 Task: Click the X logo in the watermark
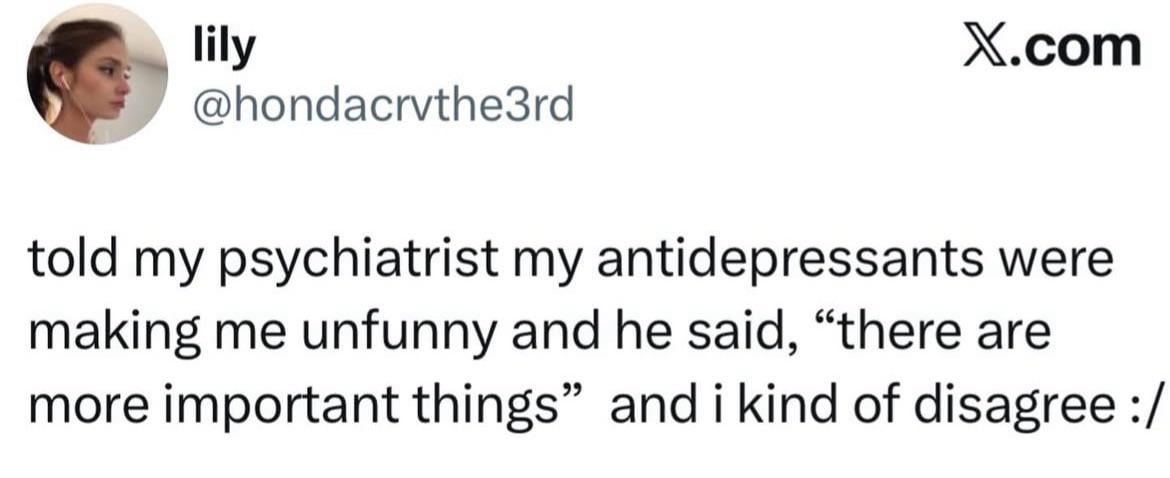[985, 47]
